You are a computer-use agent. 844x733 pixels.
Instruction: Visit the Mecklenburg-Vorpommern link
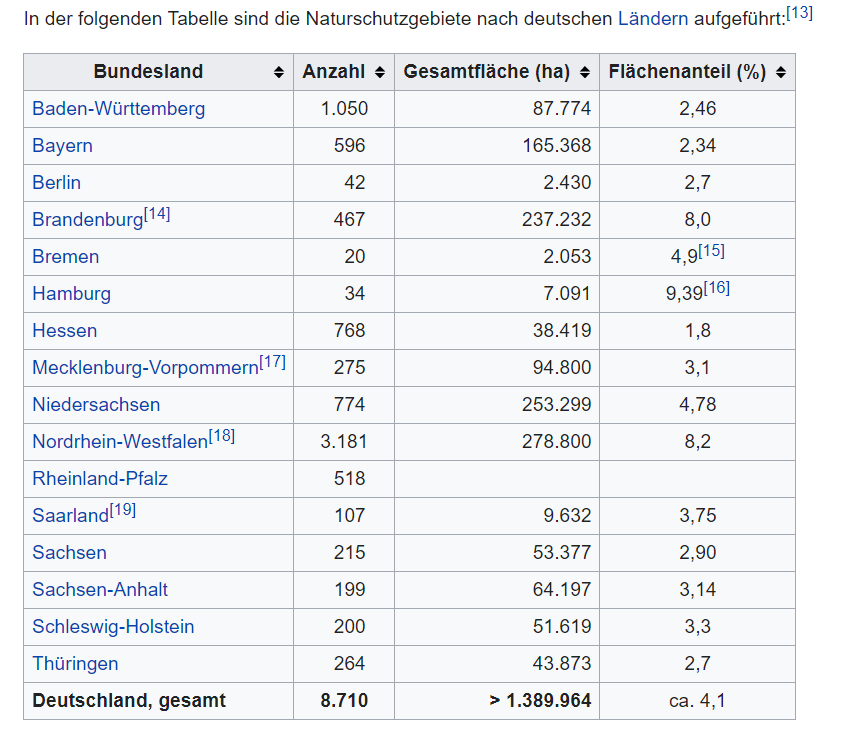(x=145, y=368)
